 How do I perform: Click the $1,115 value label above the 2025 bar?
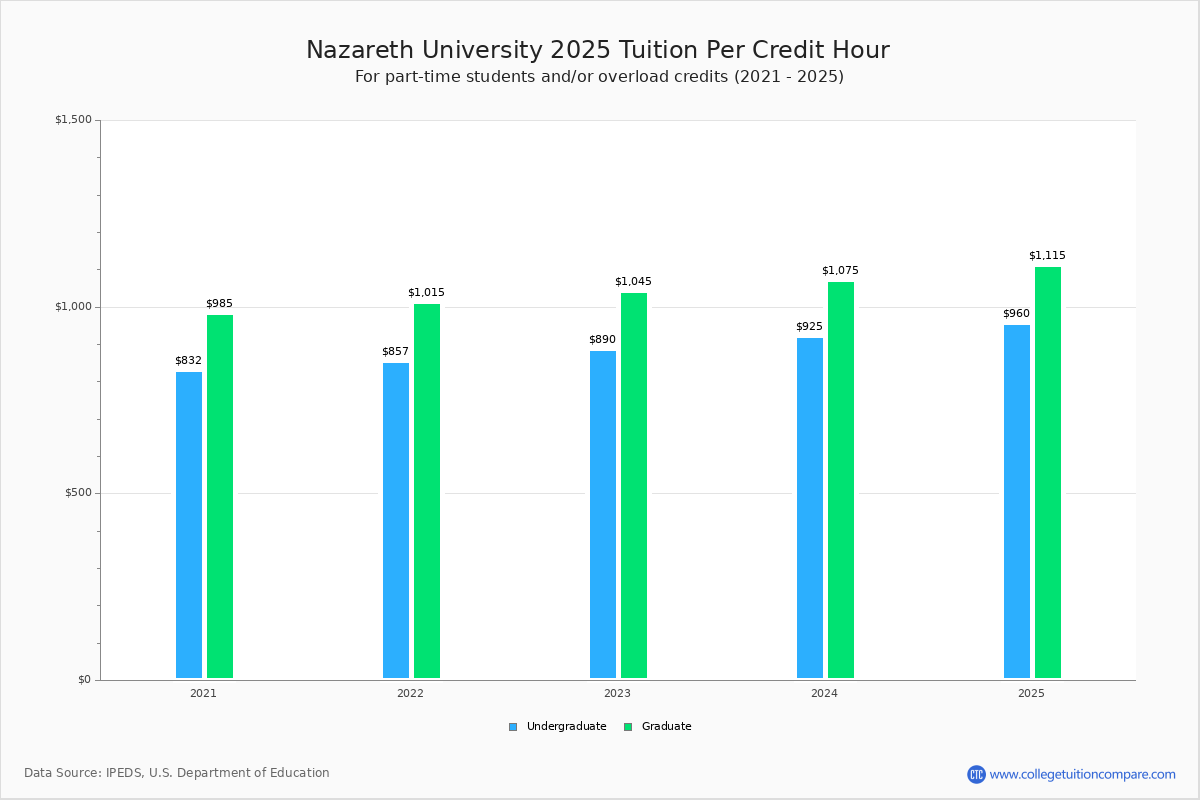click(1047, 255)
